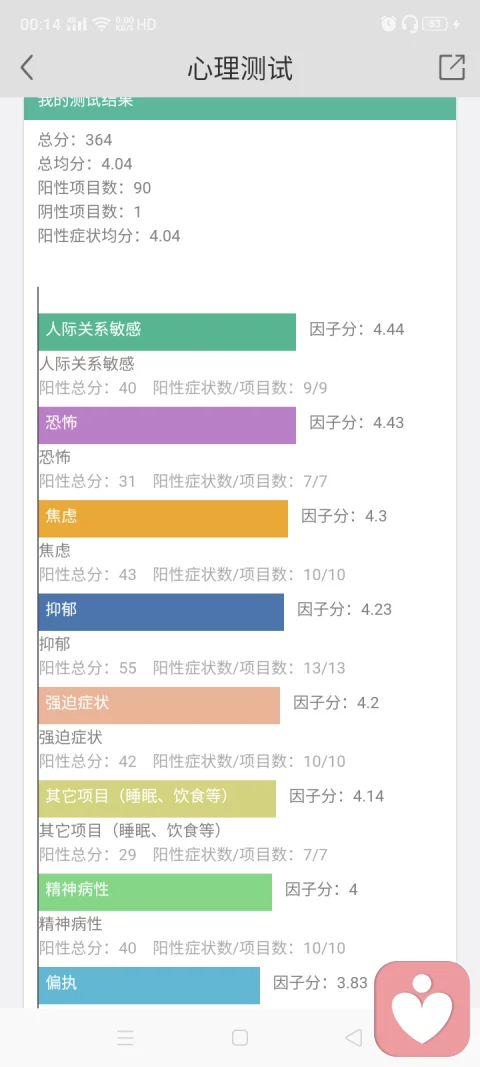The width and height of the screenshot is (480, 1067).
Task: Tap the Android back triangle button
Action: click(x=354, y=1037)
